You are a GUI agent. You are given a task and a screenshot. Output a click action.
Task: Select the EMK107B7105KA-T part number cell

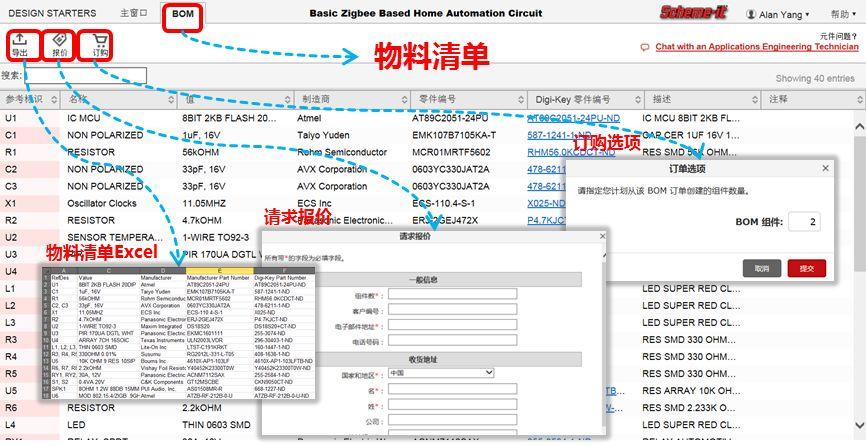454,135
